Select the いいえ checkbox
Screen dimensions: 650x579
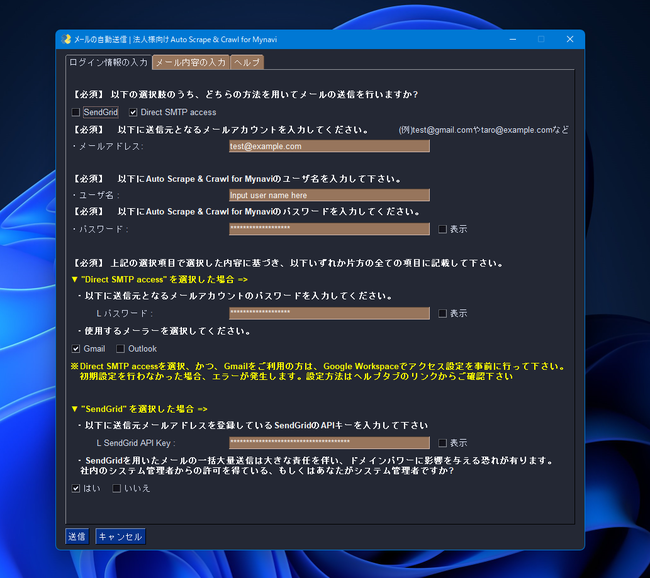pos(117,488)
